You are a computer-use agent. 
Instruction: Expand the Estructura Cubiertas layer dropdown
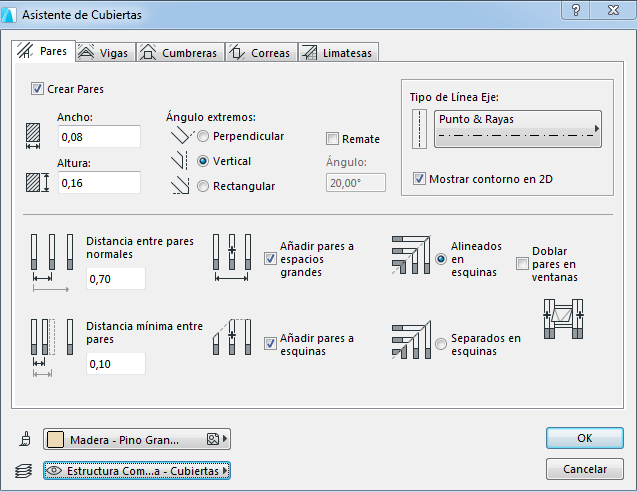[x=137, y=470]
